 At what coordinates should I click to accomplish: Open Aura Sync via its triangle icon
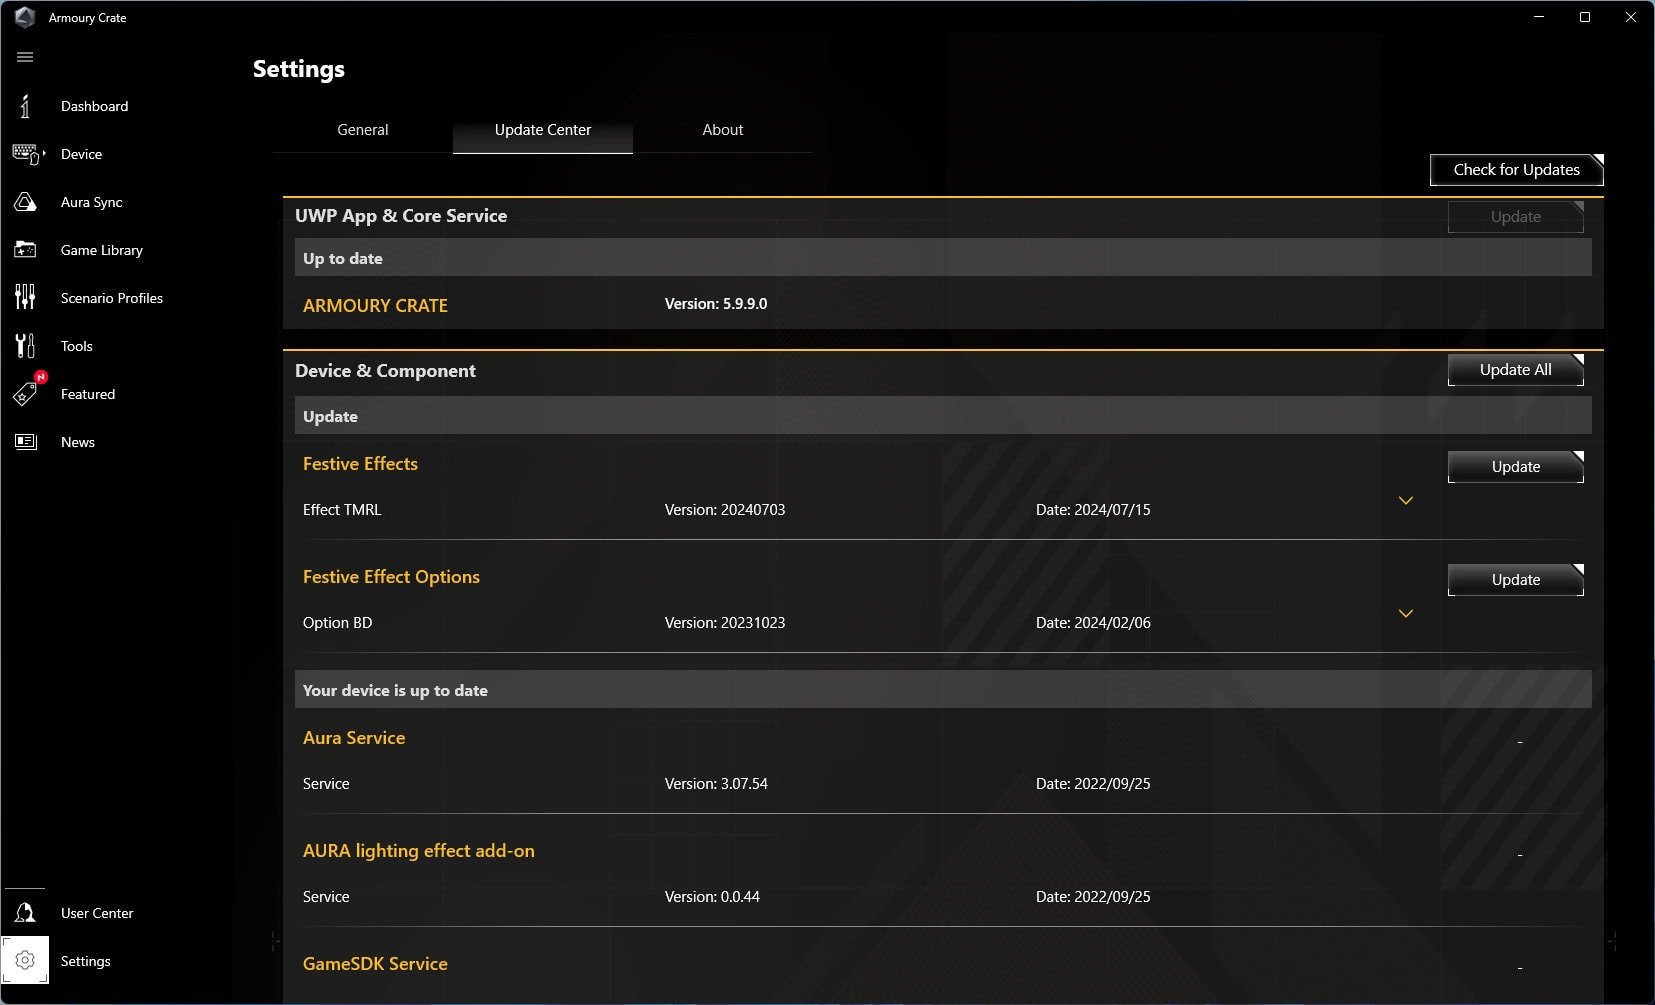(25, 202)
